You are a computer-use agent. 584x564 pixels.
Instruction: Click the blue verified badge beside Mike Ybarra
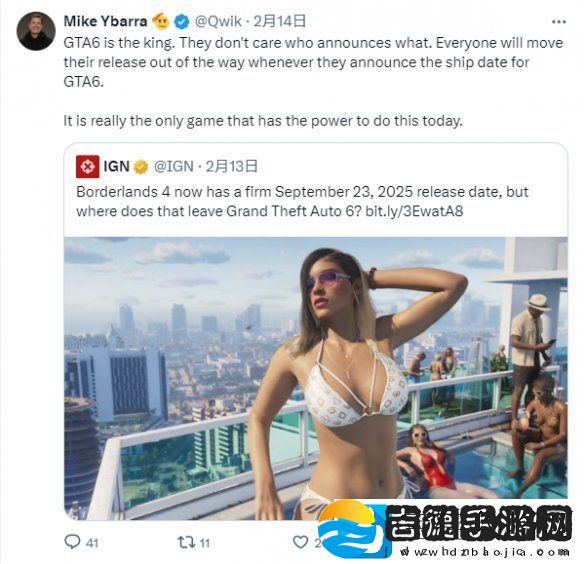(x=182, y=22)
